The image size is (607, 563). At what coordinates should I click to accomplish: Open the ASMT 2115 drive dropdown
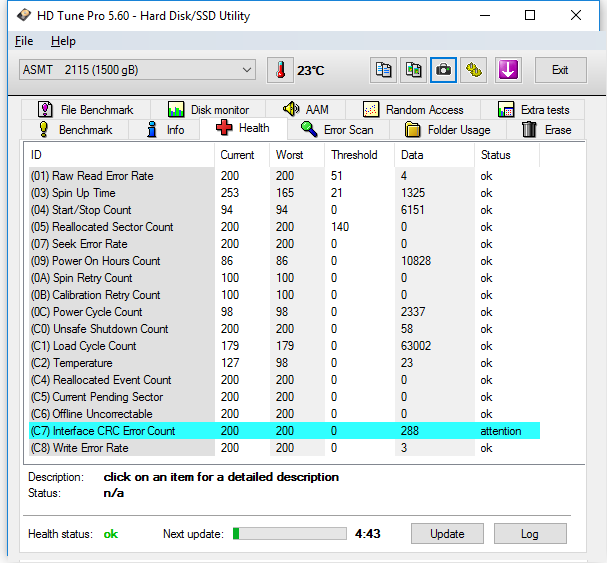(x=138, y=70)
